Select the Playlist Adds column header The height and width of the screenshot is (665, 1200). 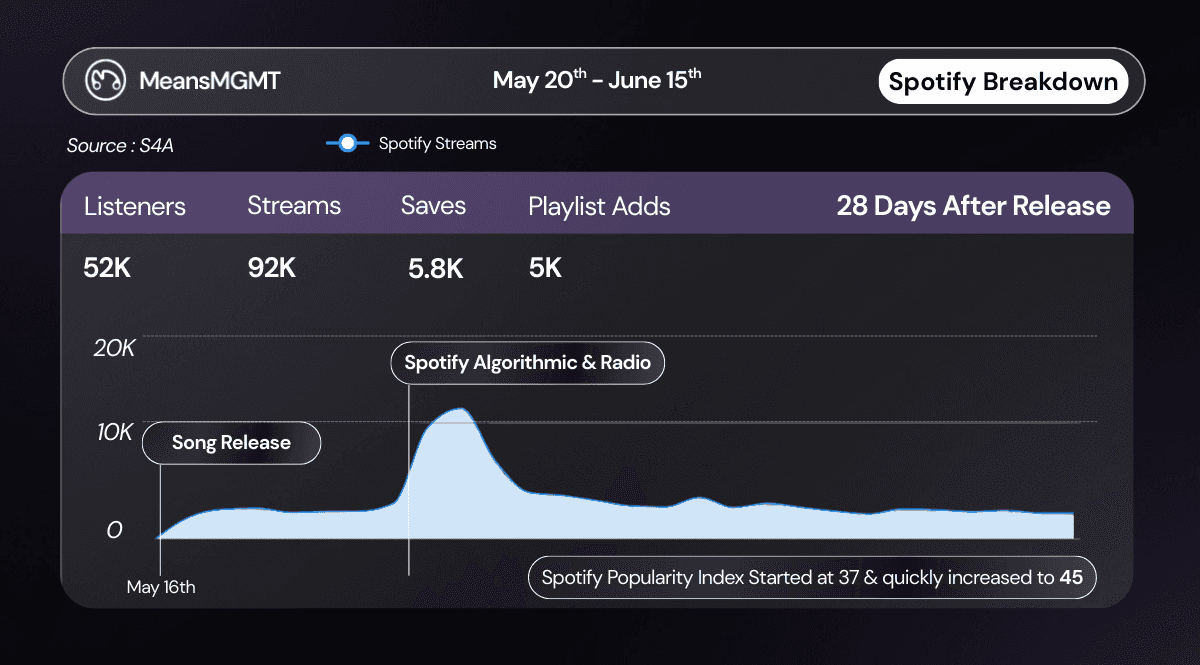coord(599,207)
